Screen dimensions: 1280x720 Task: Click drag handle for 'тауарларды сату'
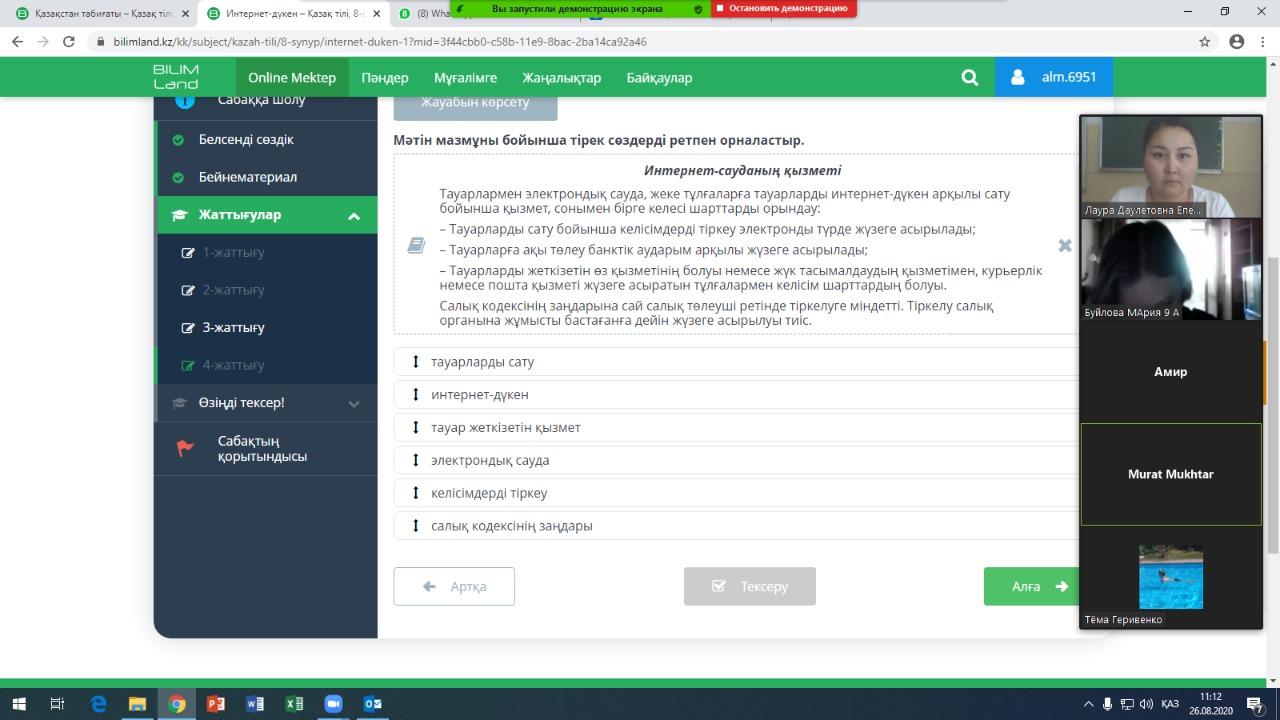415,362
